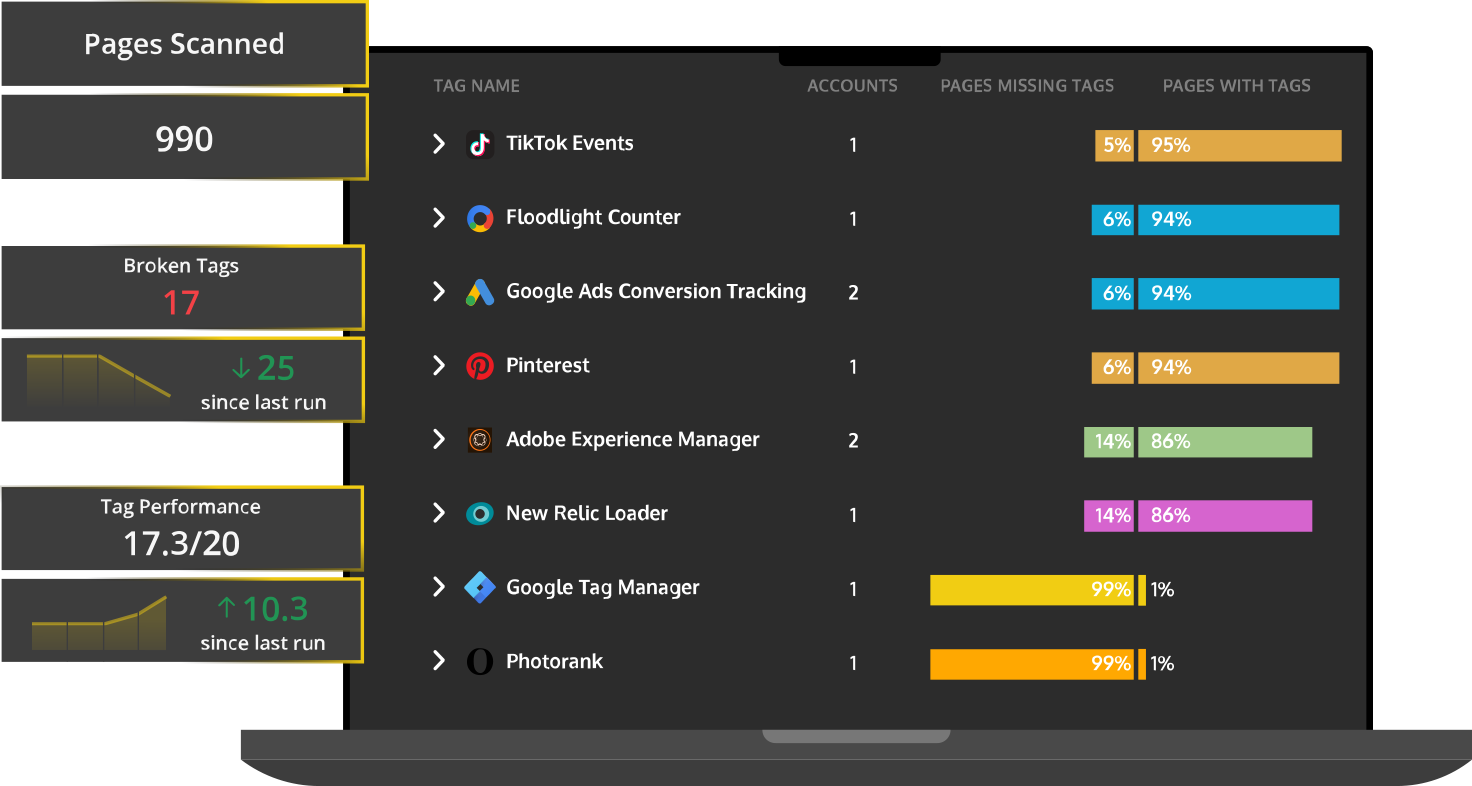1472x786 pixels.
Task: Click TikTok Events 5% missing tags bar
Action: (x=1114, y=146)
